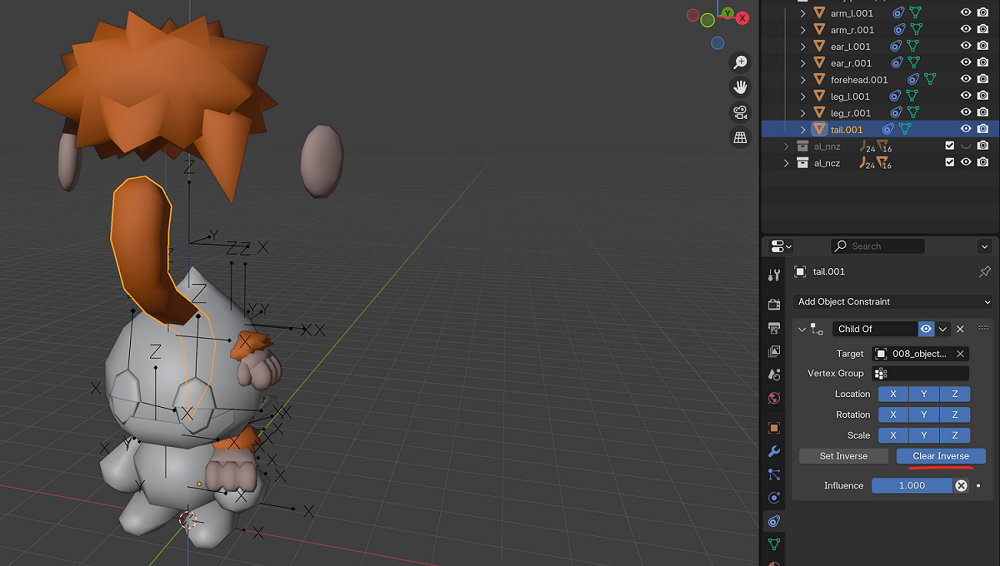Delete the Child Of constraint with X
This screenshot has height=566, width=1000.
pos(960,329)
